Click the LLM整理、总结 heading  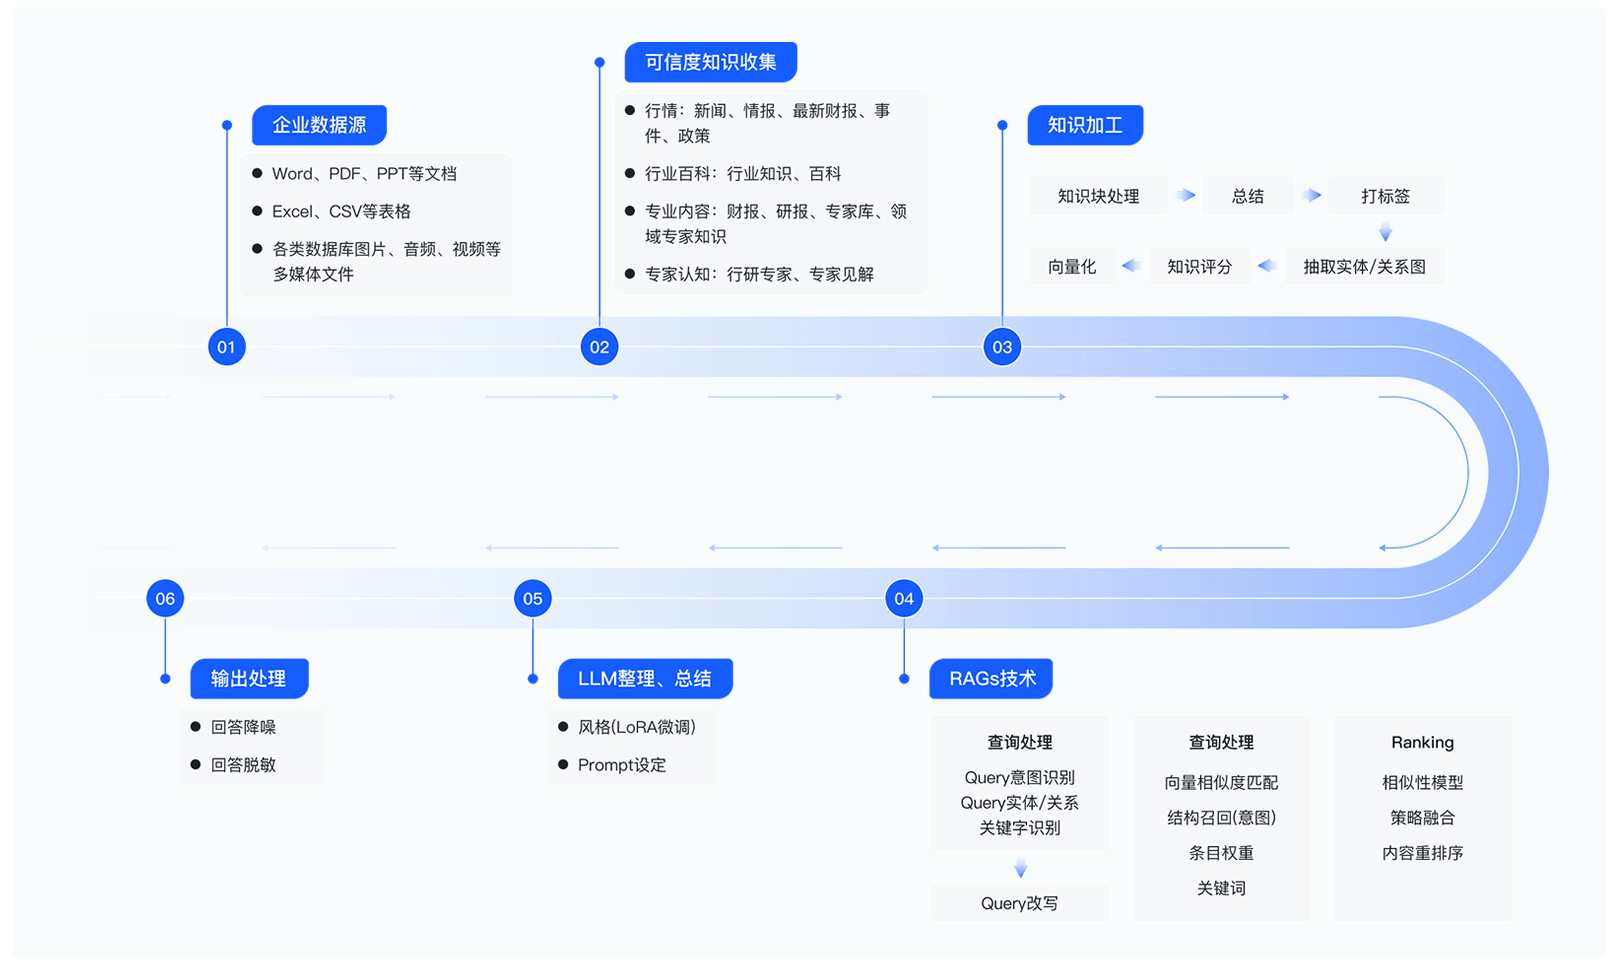click(645, 679)
